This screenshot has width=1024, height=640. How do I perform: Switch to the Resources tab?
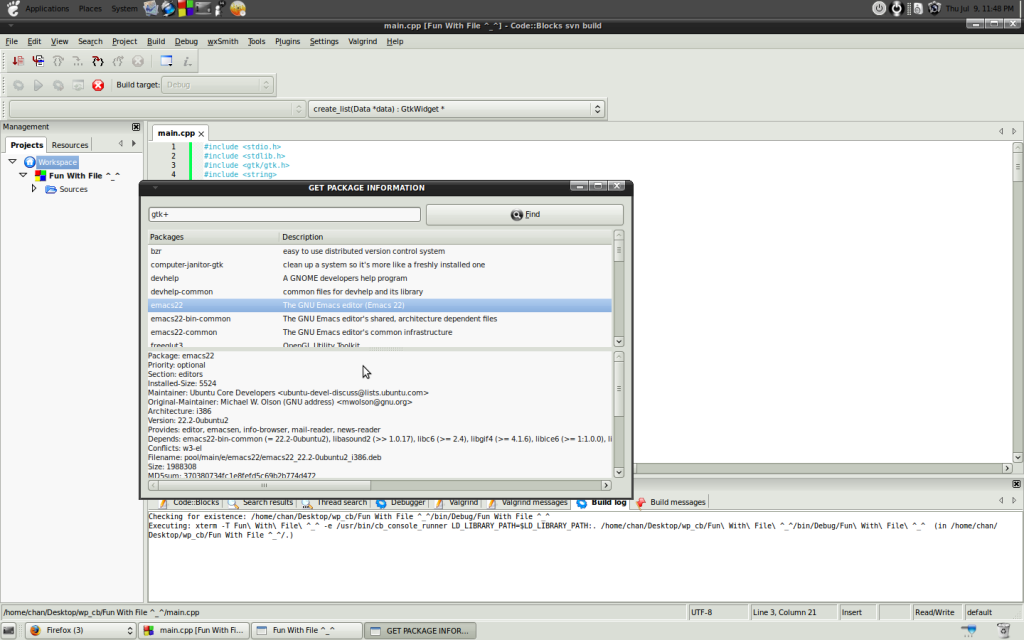click(x=70, y=145)
